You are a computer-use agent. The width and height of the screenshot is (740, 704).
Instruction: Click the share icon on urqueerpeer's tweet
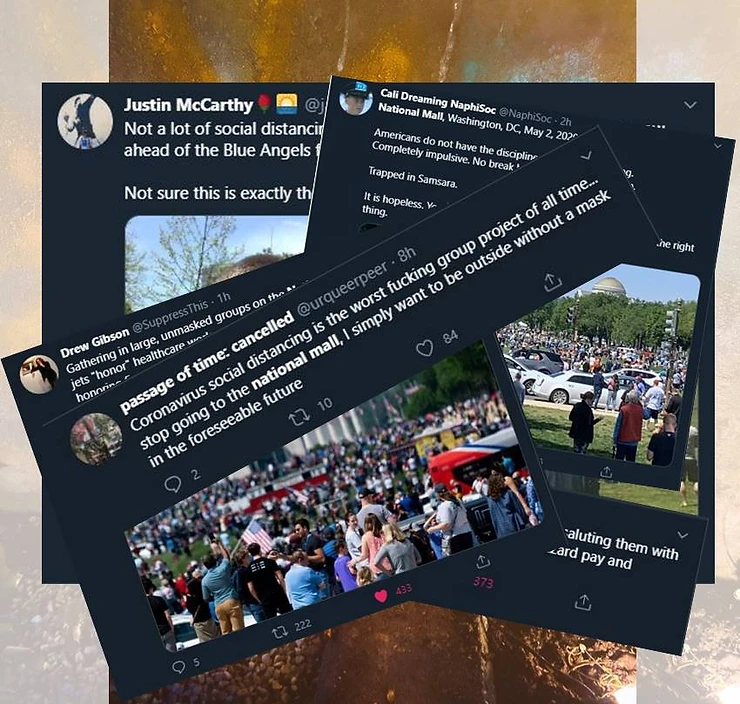click(552, 282)
